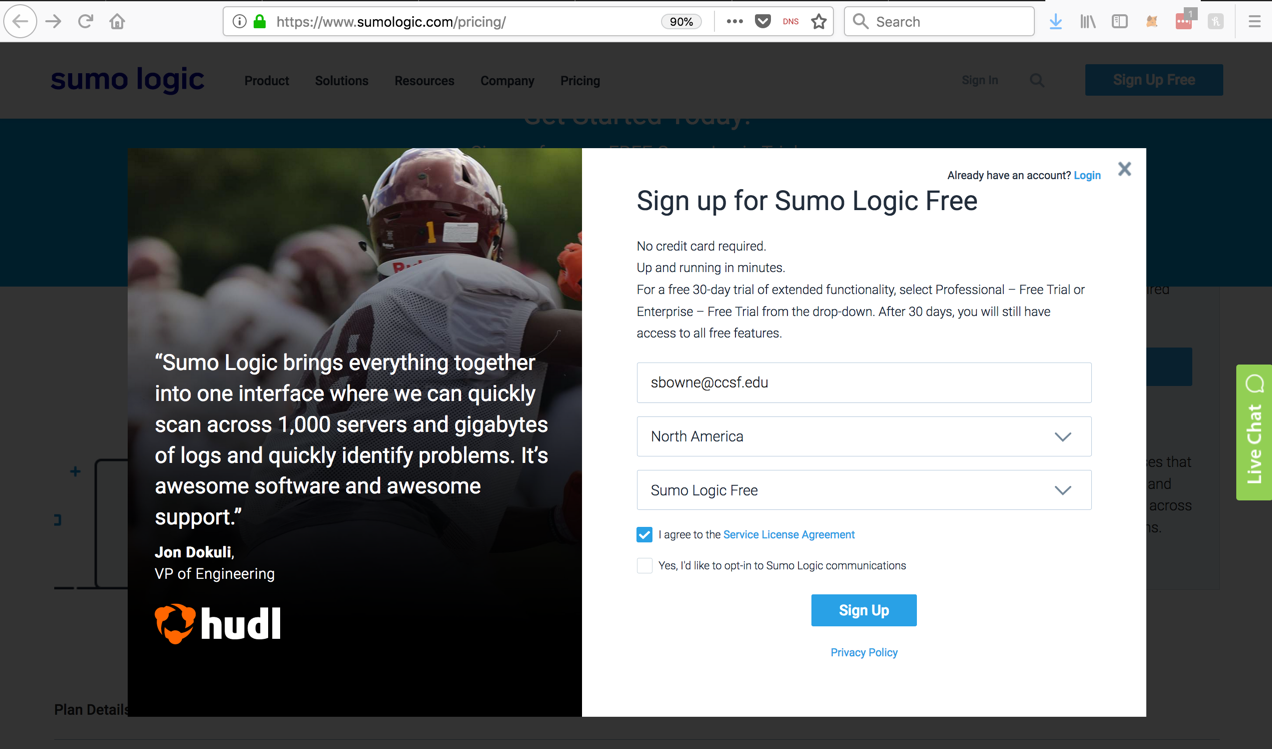Open the Live Chat side tab
Image resolution: width=1272 pixels, height=749 pixels.
[x=1254, y=432]
